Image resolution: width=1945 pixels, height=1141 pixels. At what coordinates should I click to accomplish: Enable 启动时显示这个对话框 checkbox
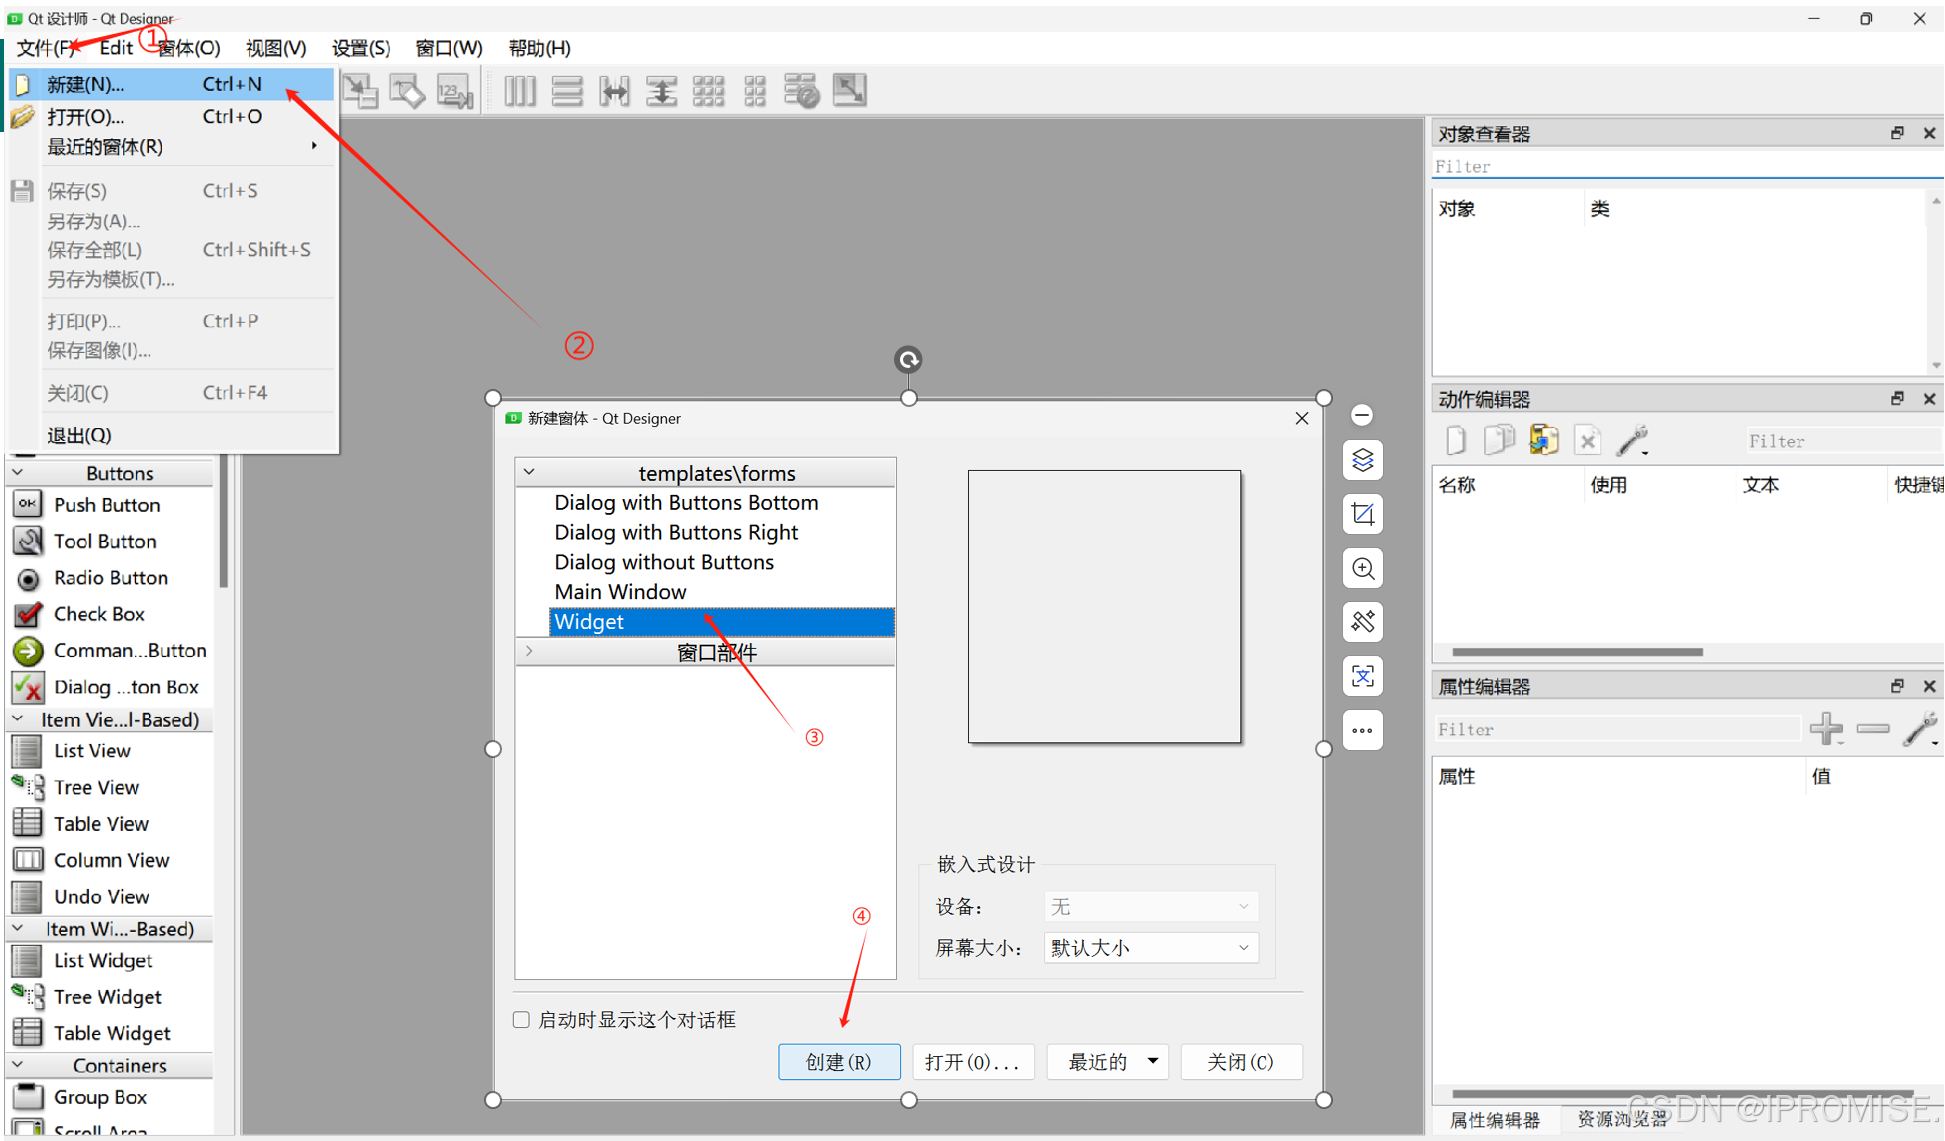click(521, 1019)
